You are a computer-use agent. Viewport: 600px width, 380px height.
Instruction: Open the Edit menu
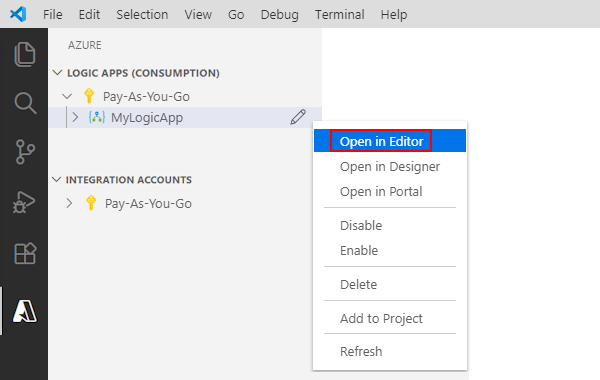pos(89,15)
